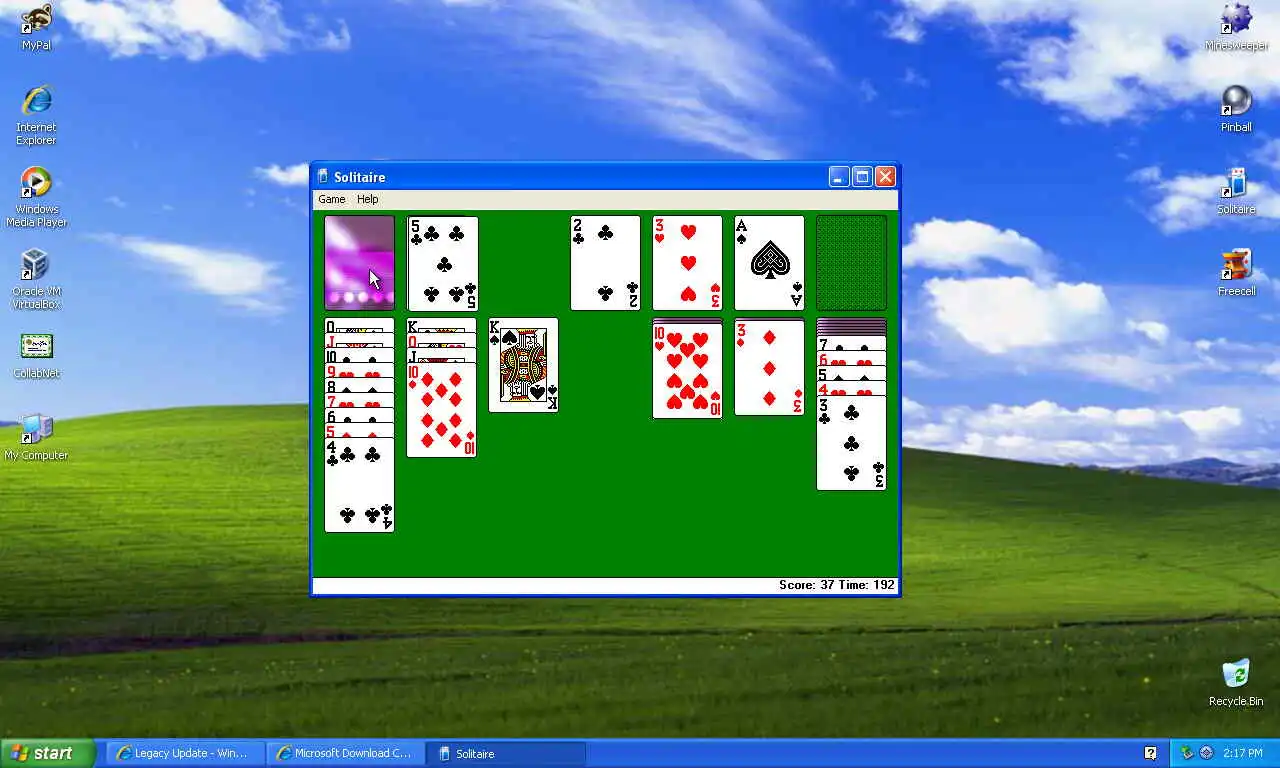Select the red 9 in the tableau

click(x=359, y=371)
